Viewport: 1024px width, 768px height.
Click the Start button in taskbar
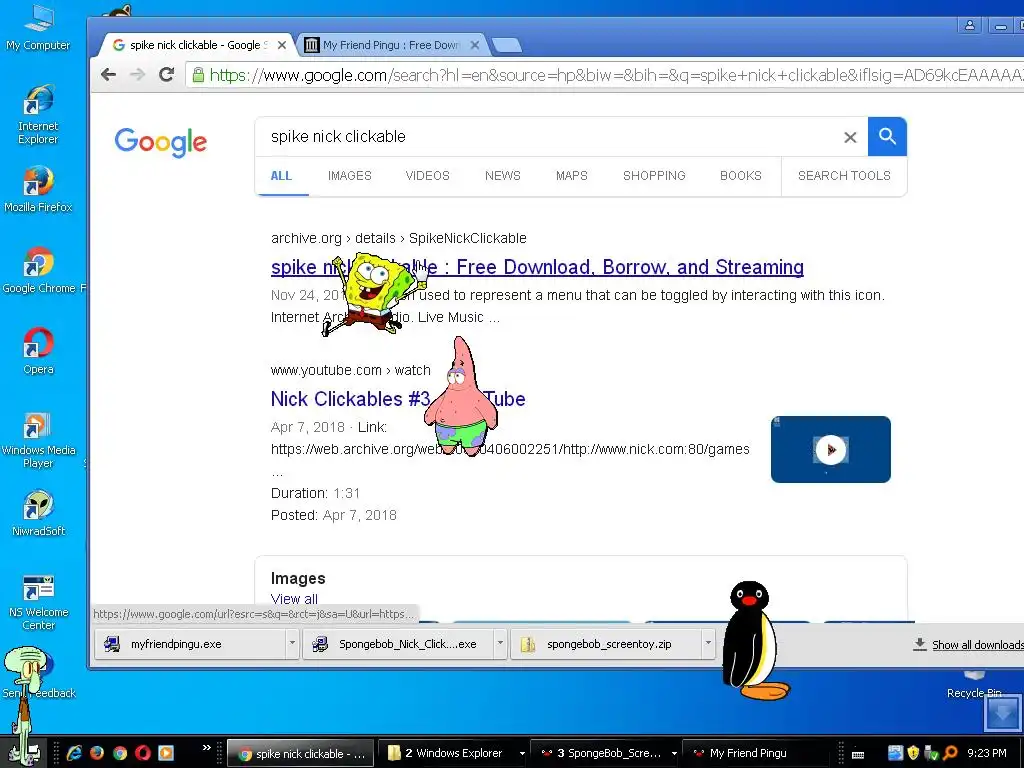pyautogui.click(x=25, y=754)
